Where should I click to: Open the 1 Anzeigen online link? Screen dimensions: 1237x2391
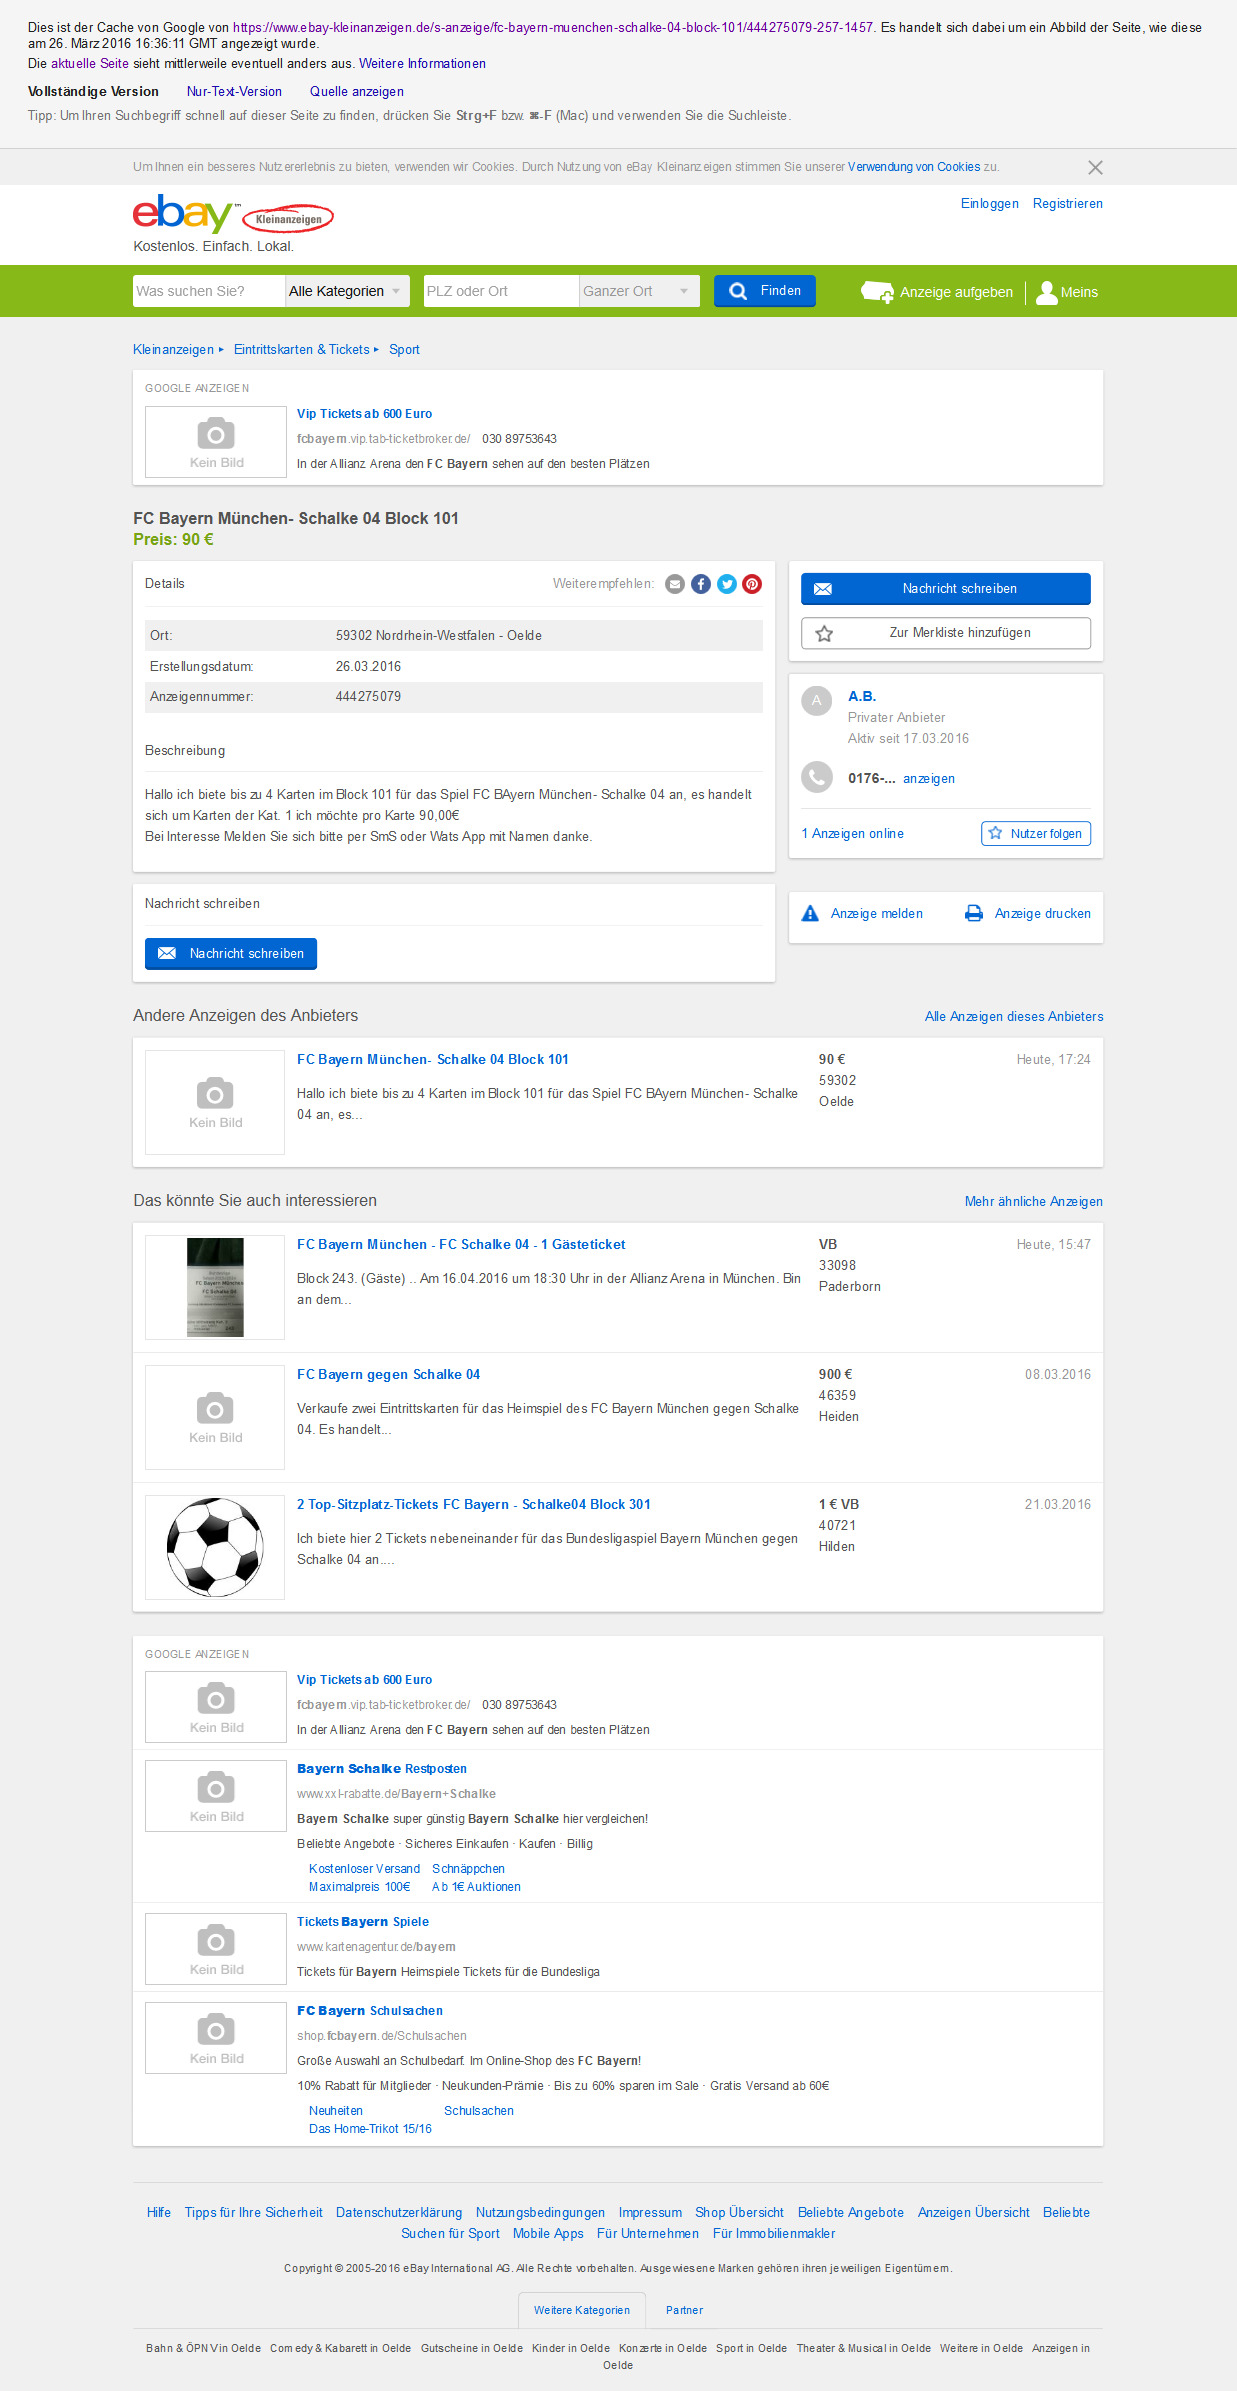852,833
